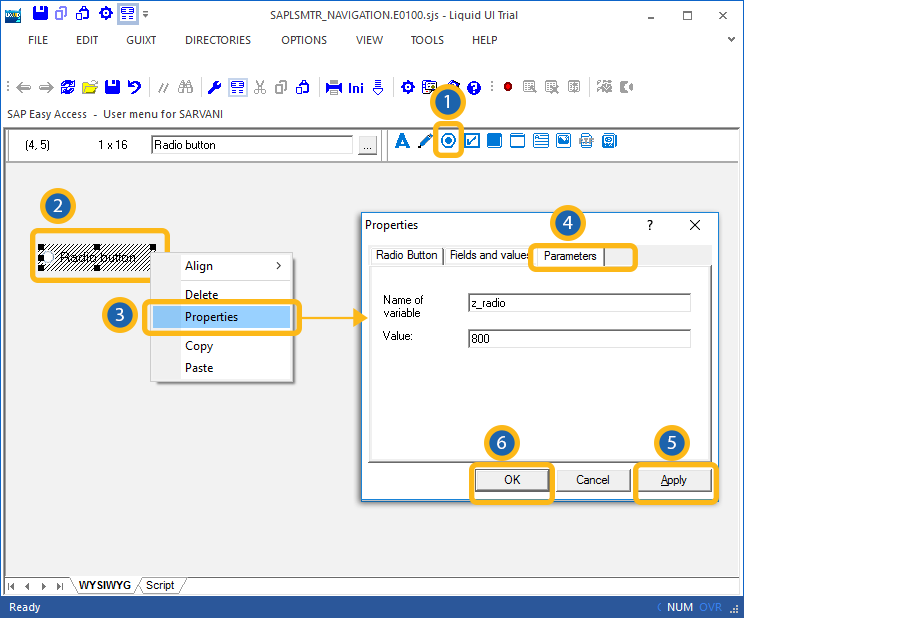Click the Name of variable field
This screenshot has width=900, height=618.
click(x=579, y=303)
